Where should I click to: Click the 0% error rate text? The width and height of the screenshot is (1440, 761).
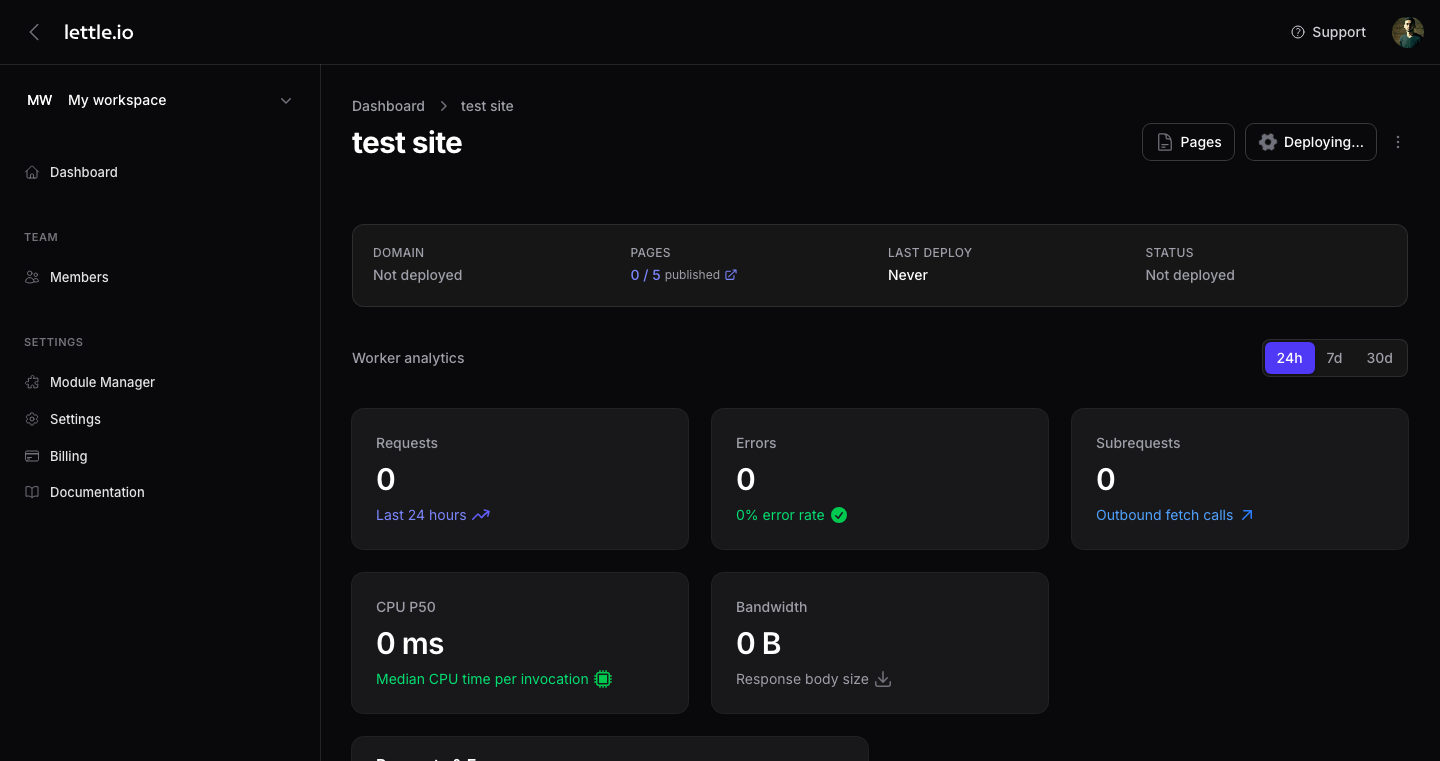click(x=780, y=515)
